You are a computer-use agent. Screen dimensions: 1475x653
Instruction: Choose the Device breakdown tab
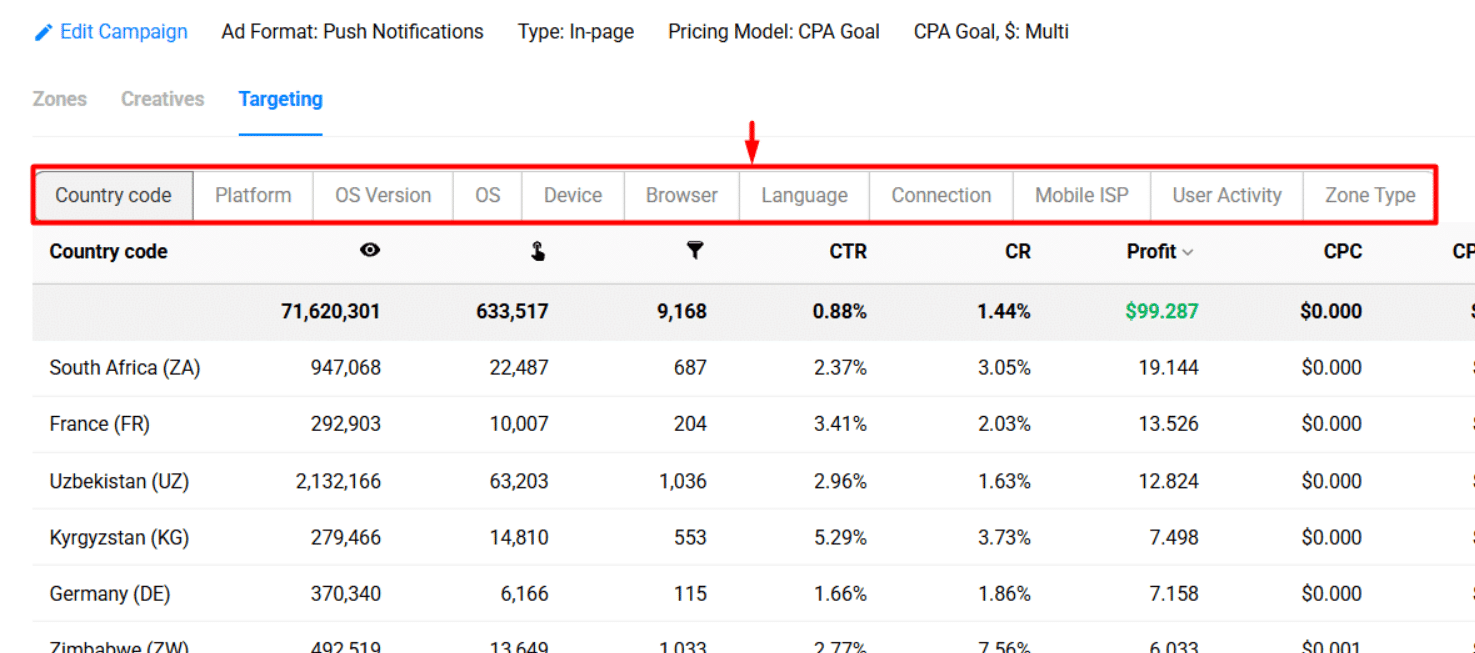(573, 195)
